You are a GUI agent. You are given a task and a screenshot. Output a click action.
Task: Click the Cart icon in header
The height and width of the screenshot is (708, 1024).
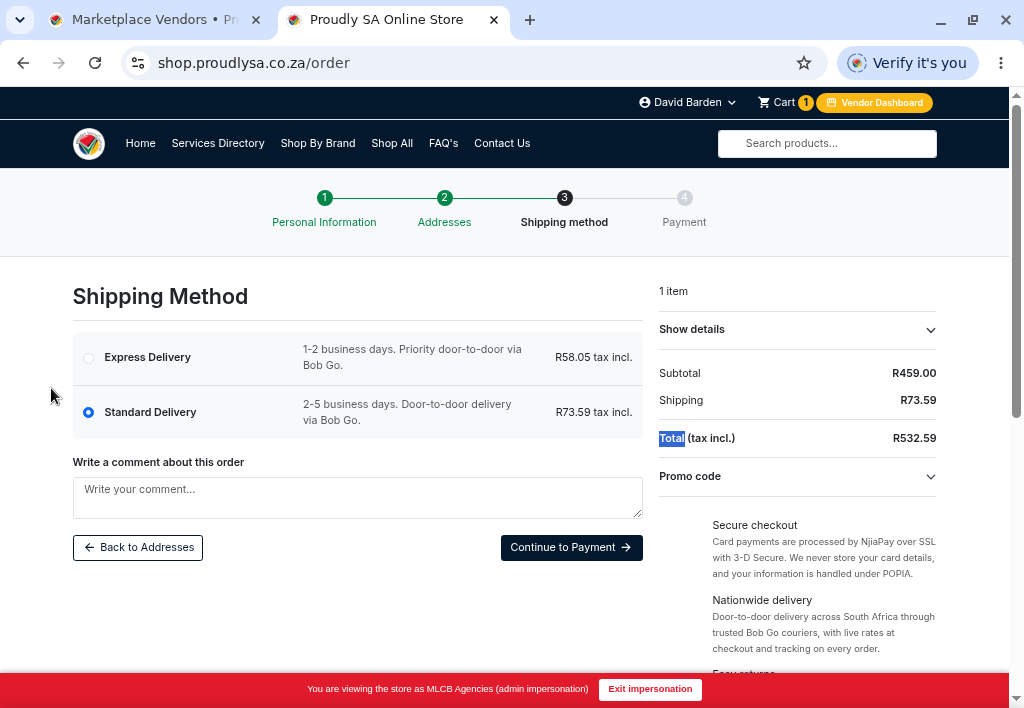pyautogui.click(x=763, y=103)
